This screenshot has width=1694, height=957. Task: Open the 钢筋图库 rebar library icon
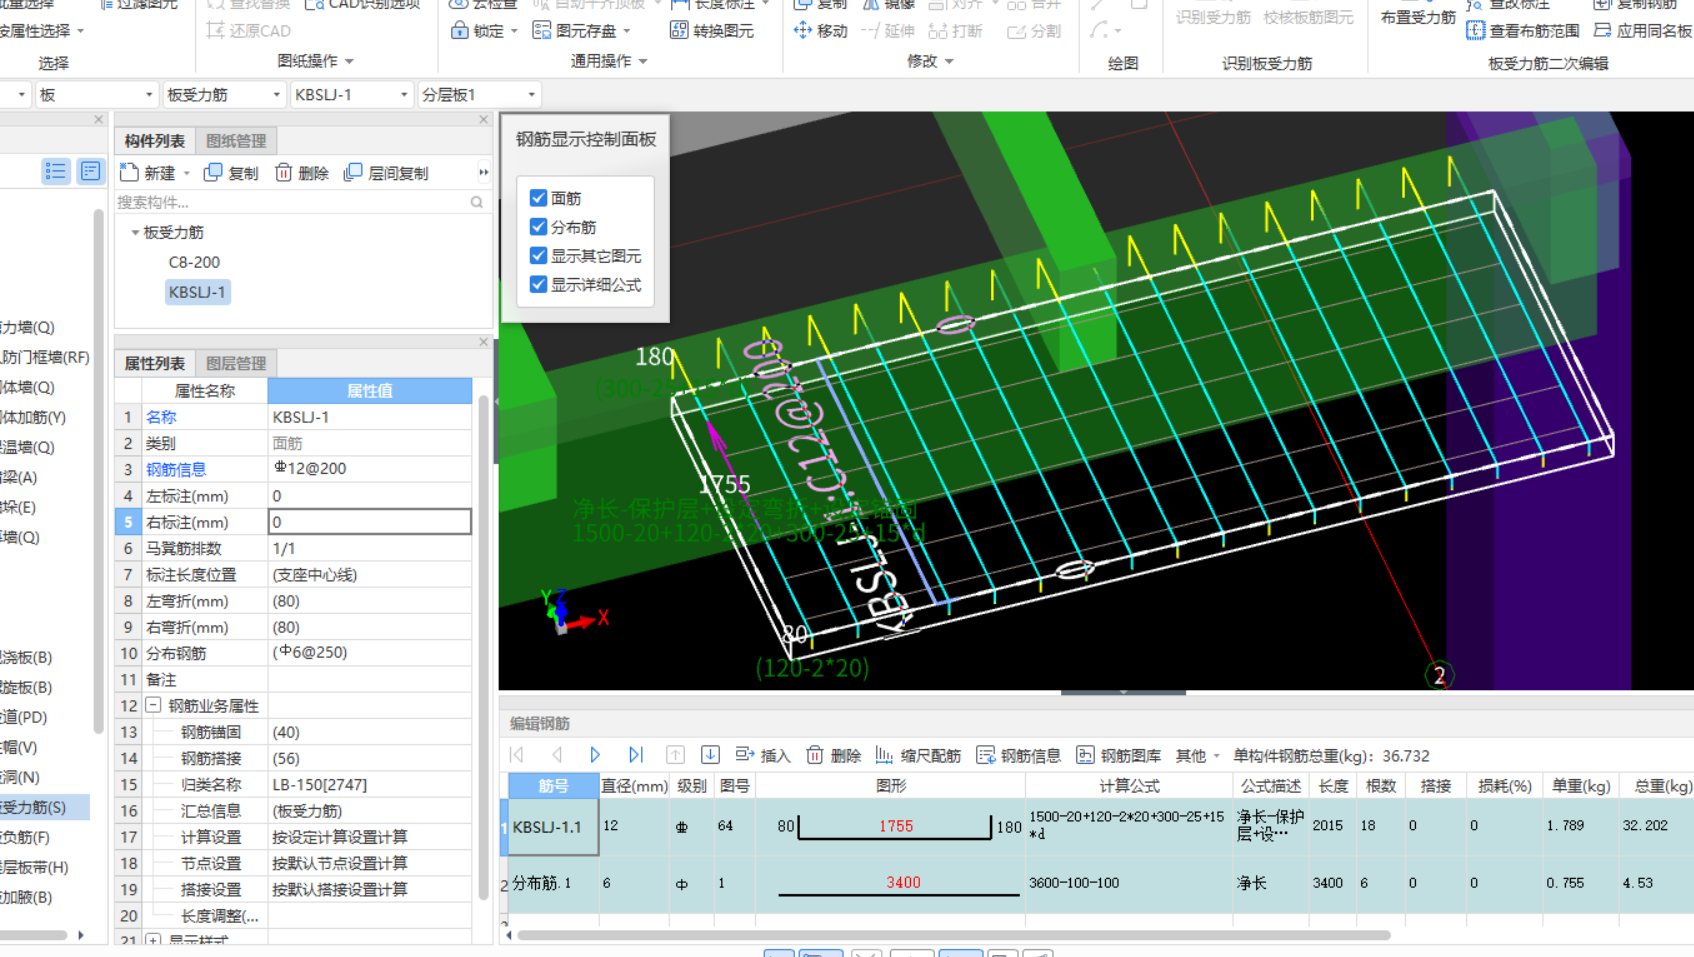coord(1085,755)
